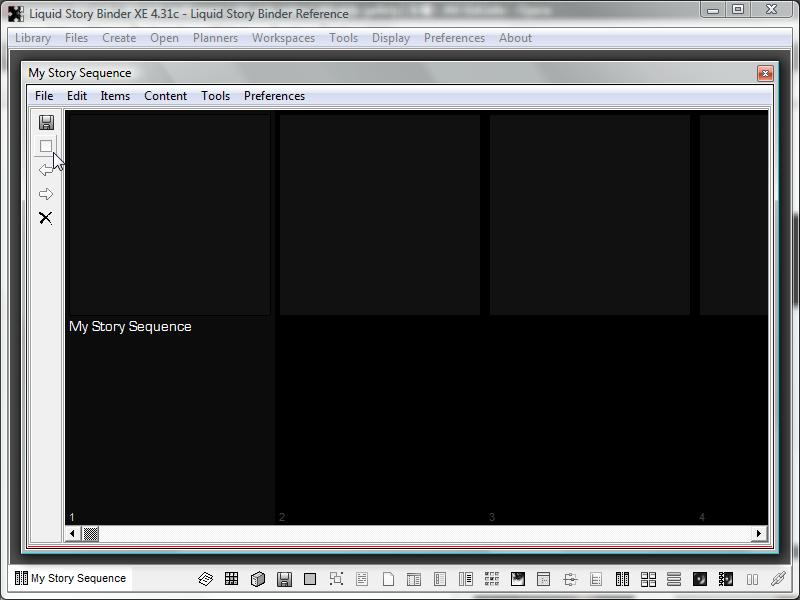Click the left arrow icon in sidebar
The height and width of the screenshot is (600, 800).
(46, 170)
